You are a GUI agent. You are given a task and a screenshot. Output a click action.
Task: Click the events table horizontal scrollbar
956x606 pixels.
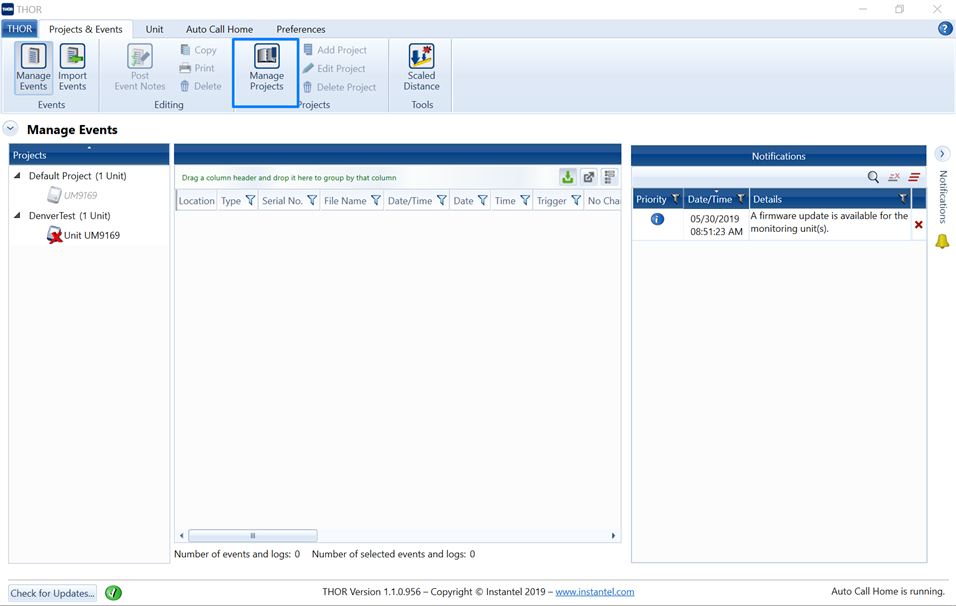coord(252,536)
